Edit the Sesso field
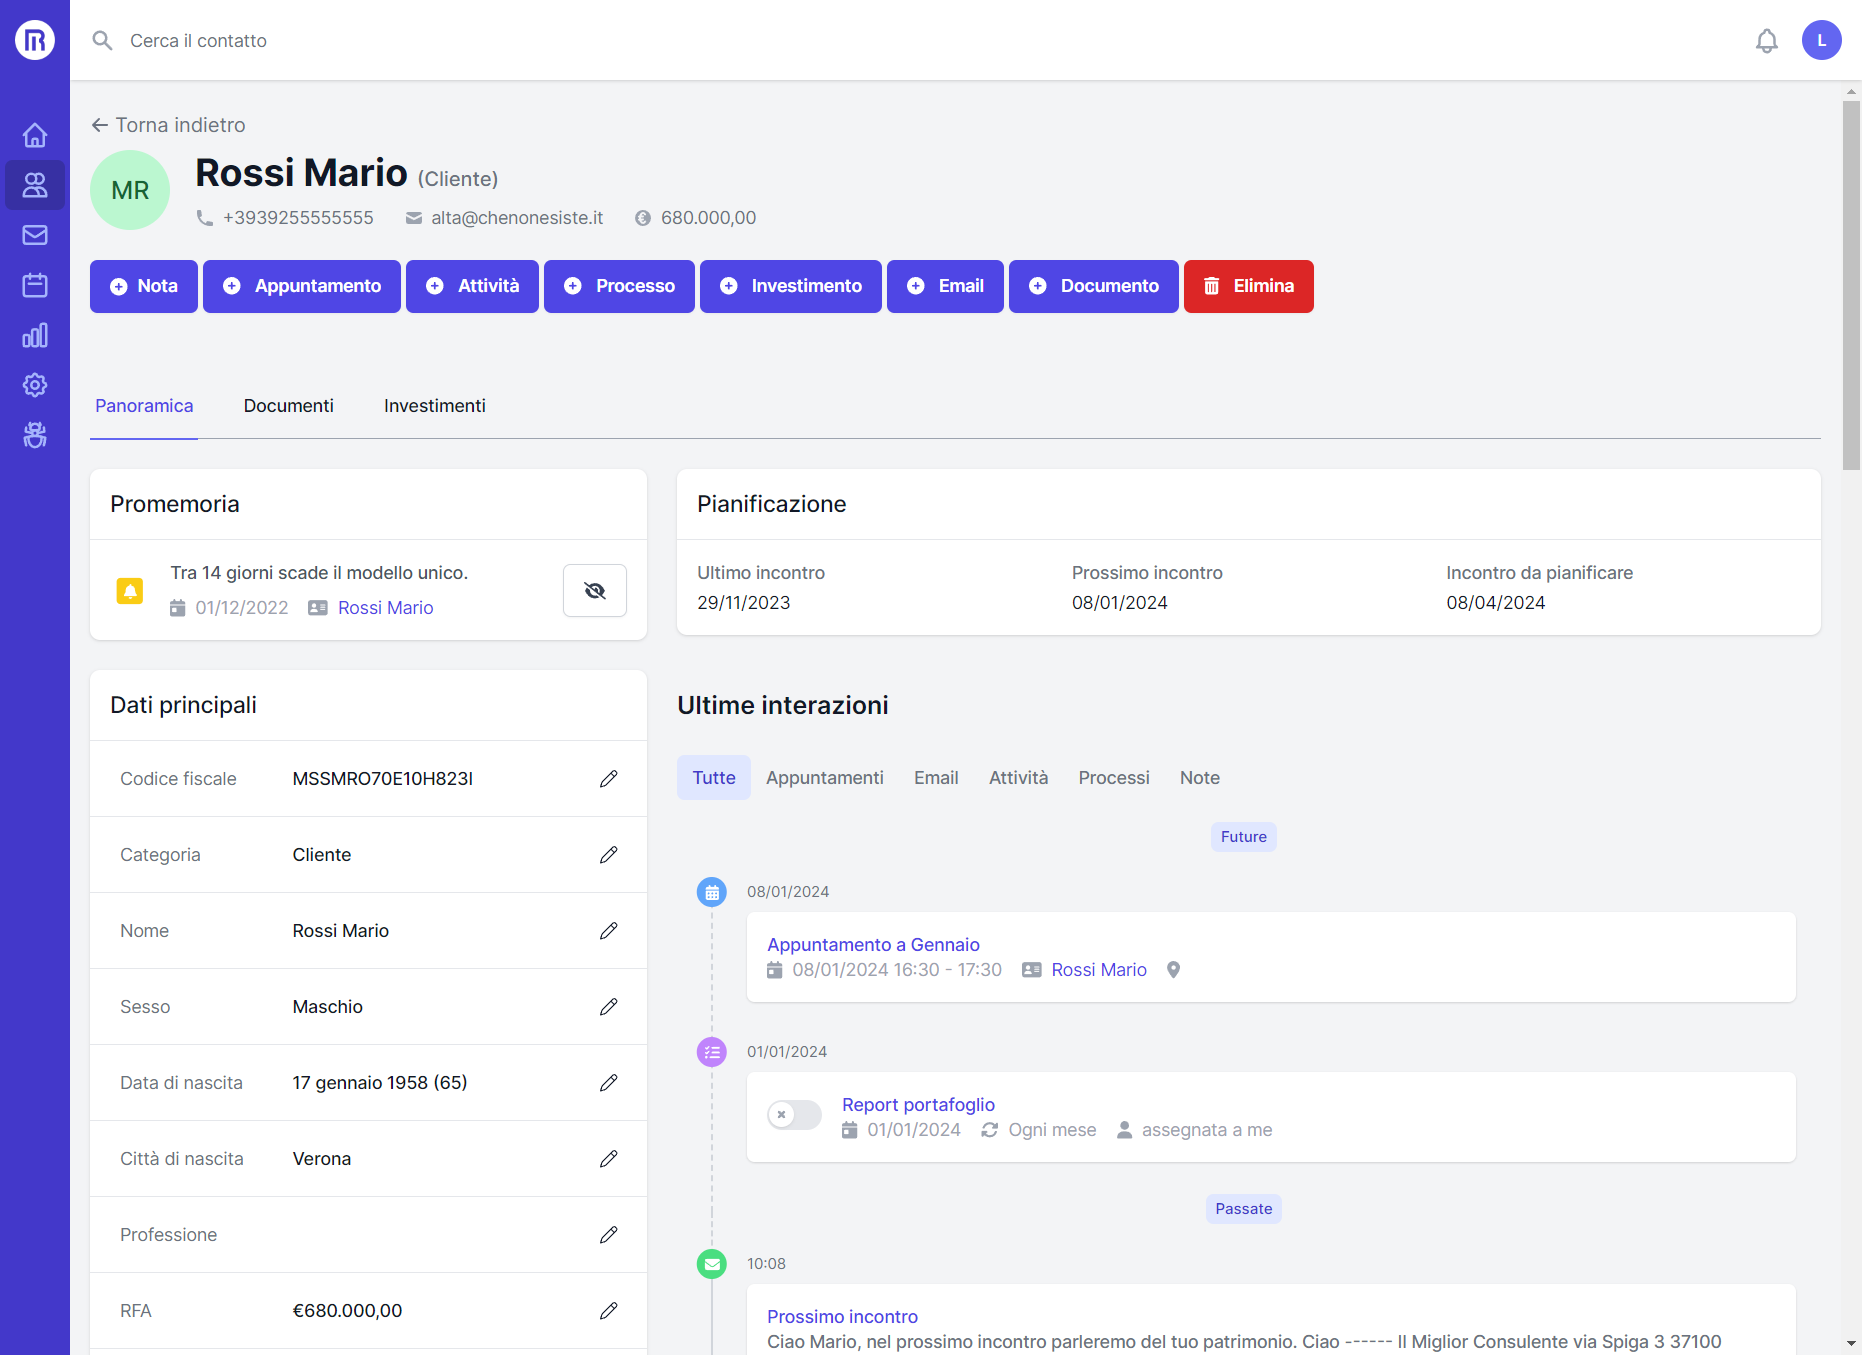The height and width of the screenshot is (1355, 1862). [608, 1007]
